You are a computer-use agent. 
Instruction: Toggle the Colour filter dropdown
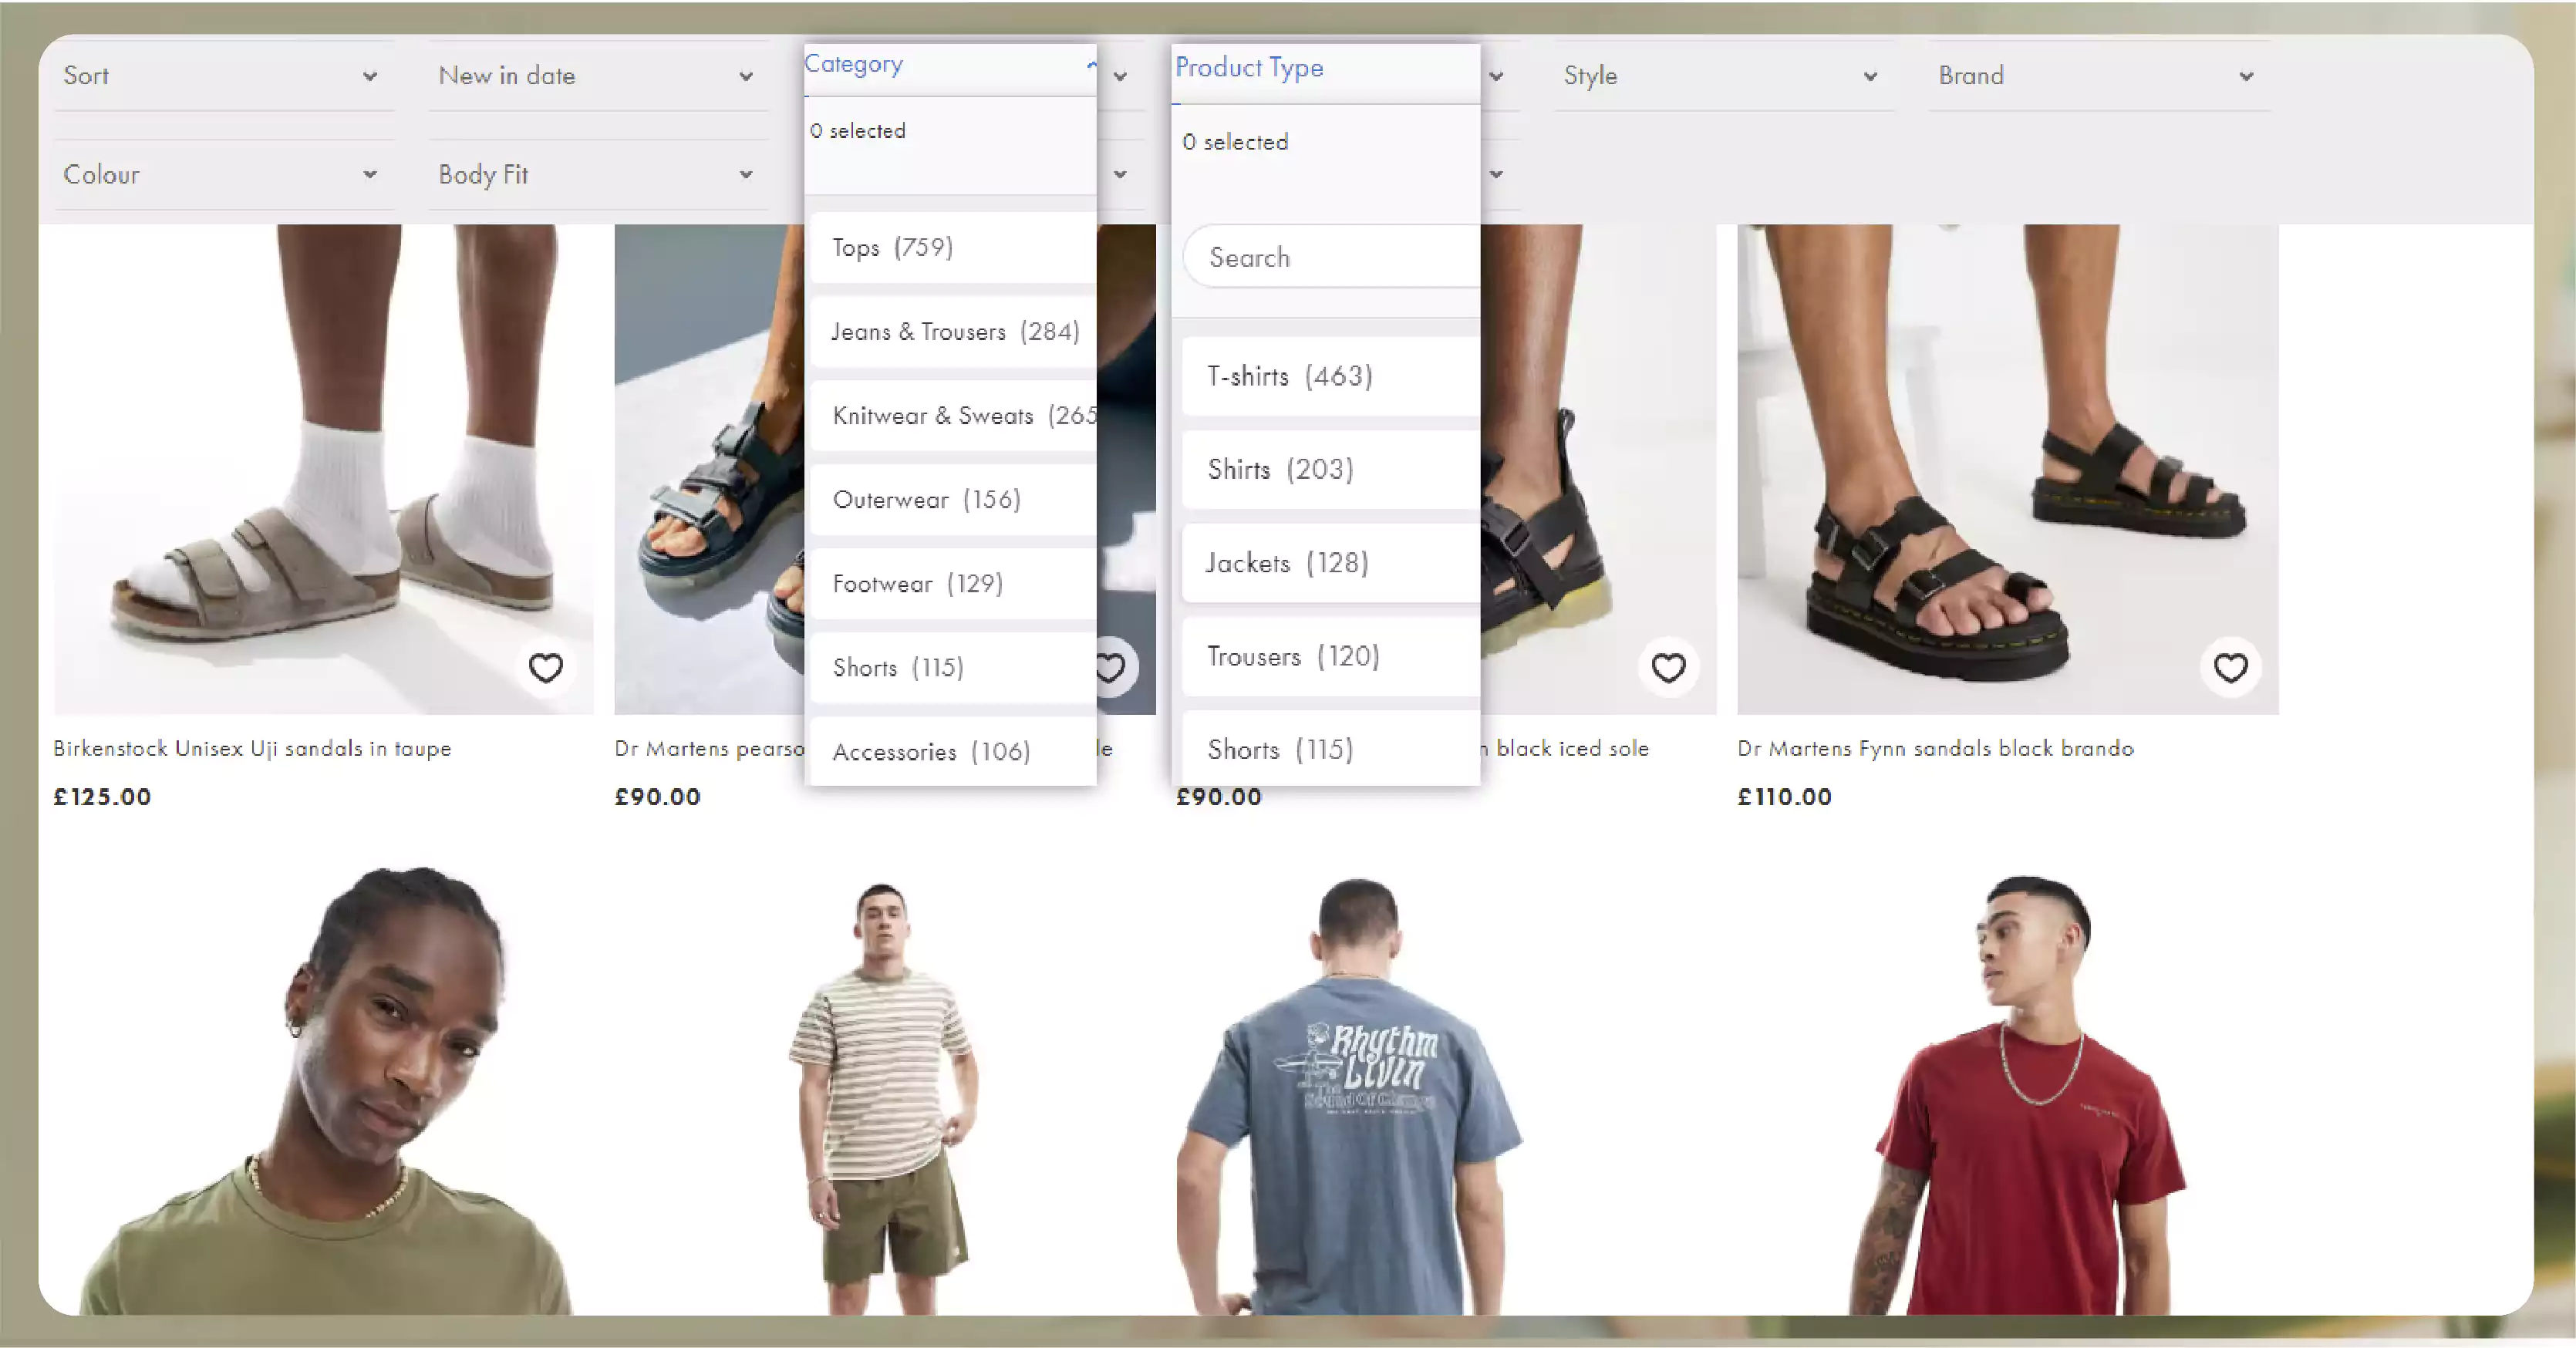click(x=218, y=174)
